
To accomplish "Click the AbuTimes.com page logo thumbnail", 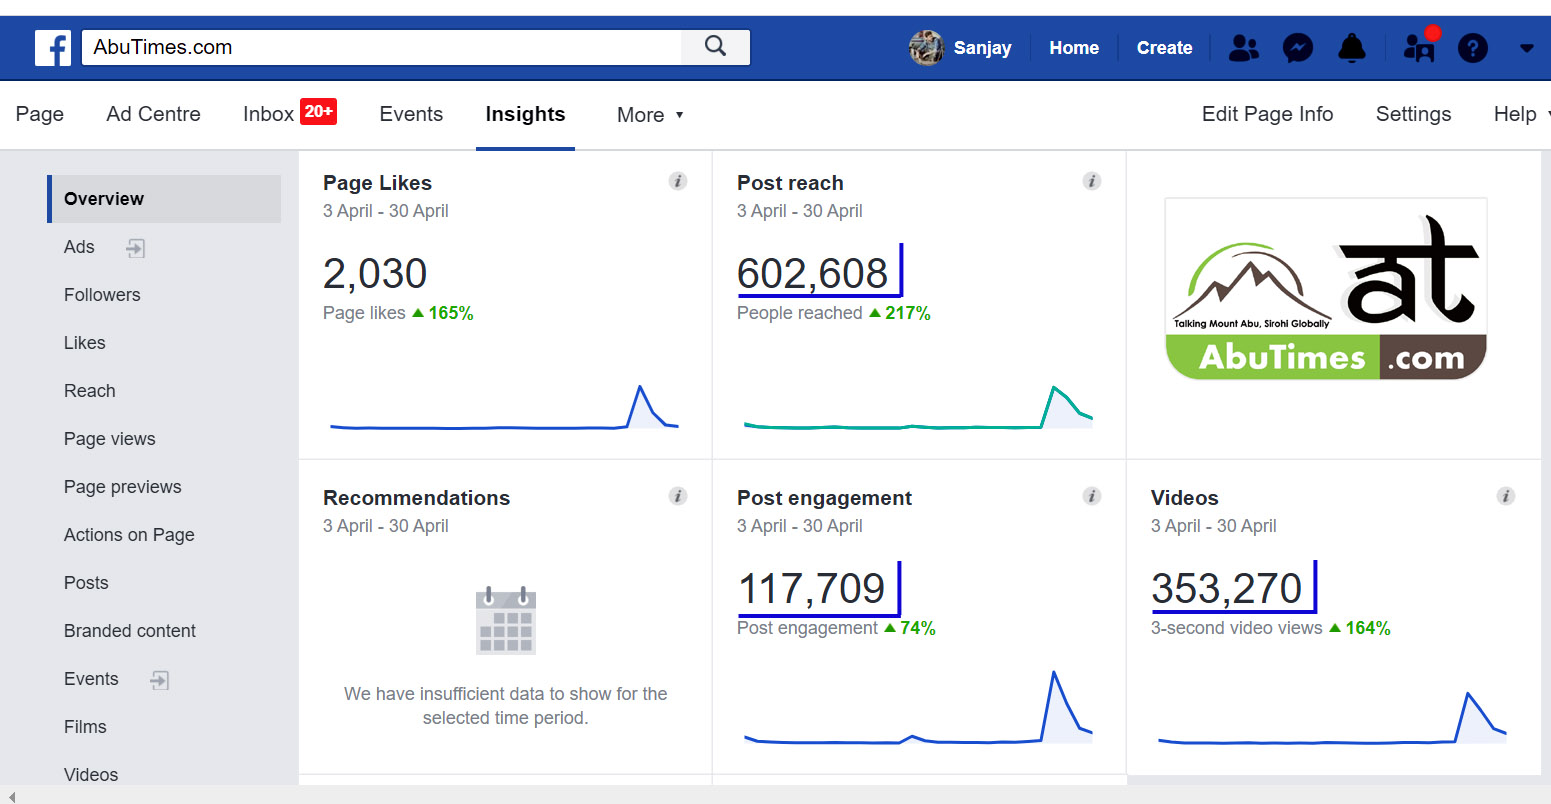I will coord(1325,289).
